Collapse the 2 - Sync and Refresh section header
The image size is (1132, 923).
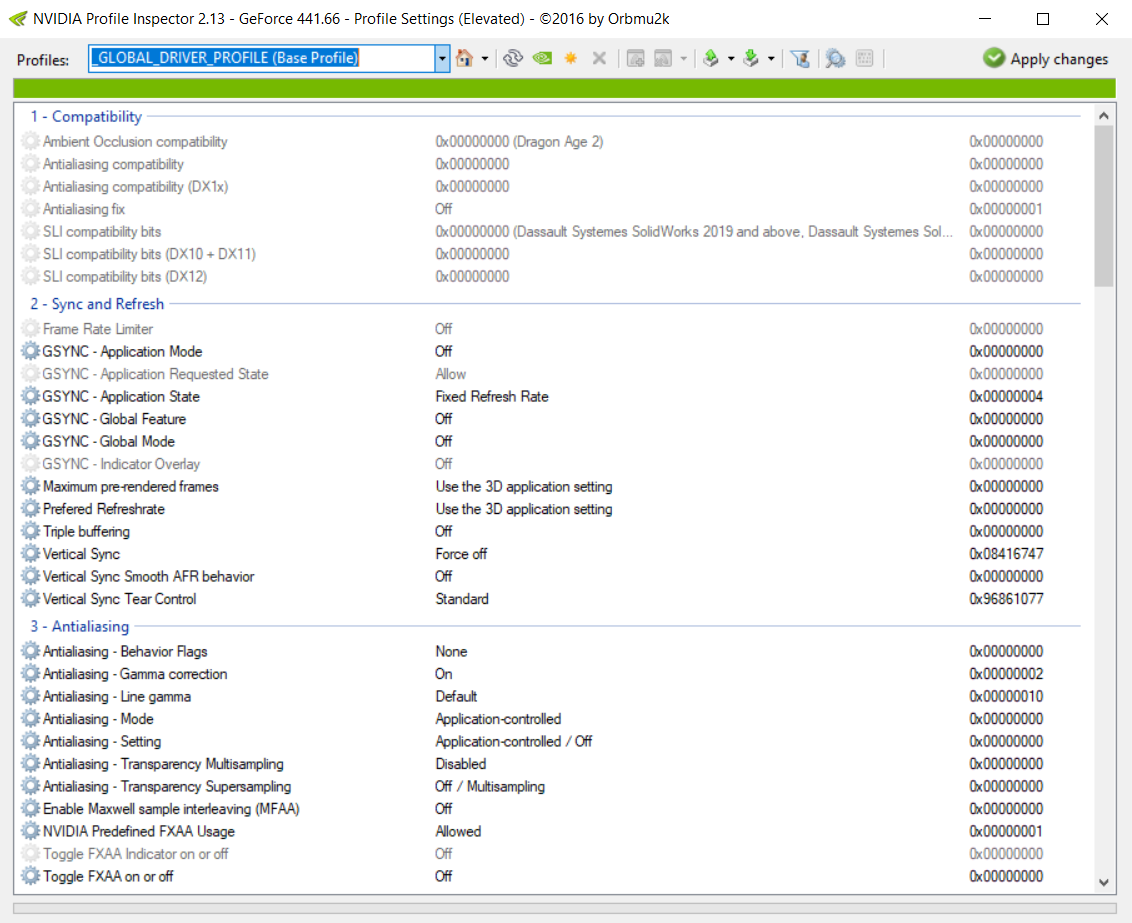tap(97, 304)
